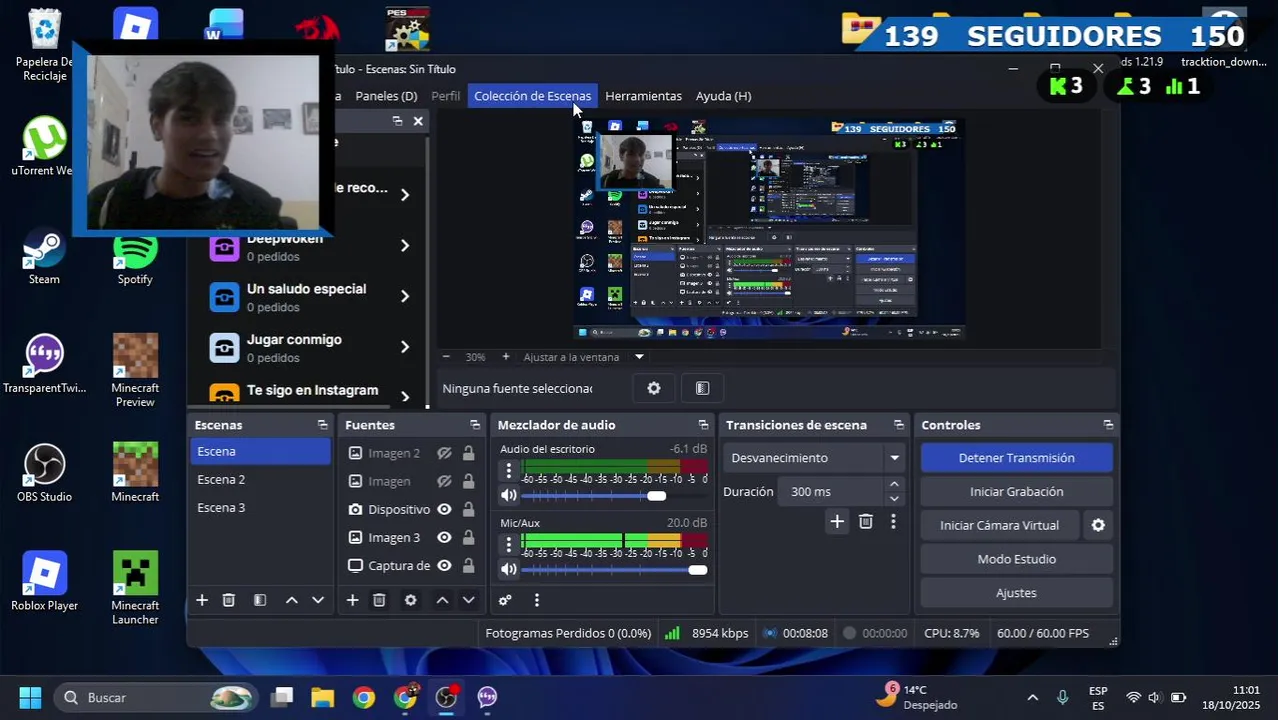The width and height of the screenshot is (1278, 720).
Task: Open Windows Start button
Action: pyautogui.click(x=30, y=697)
